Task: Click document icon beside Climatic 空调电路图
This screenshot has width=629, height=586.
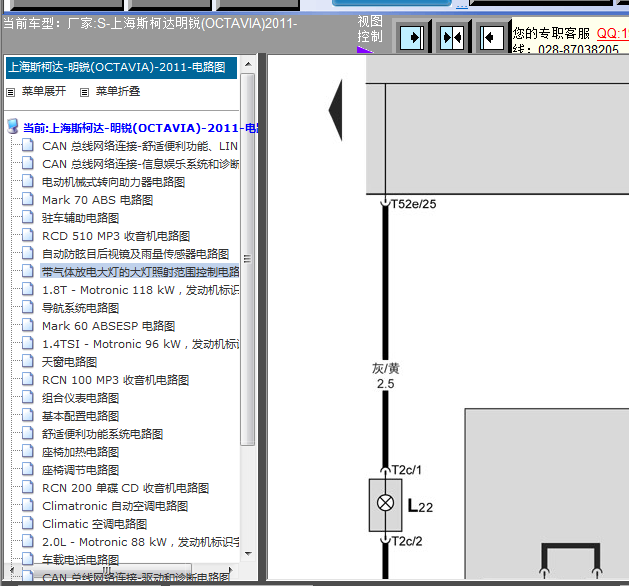Action: click(x=28, y=523)
